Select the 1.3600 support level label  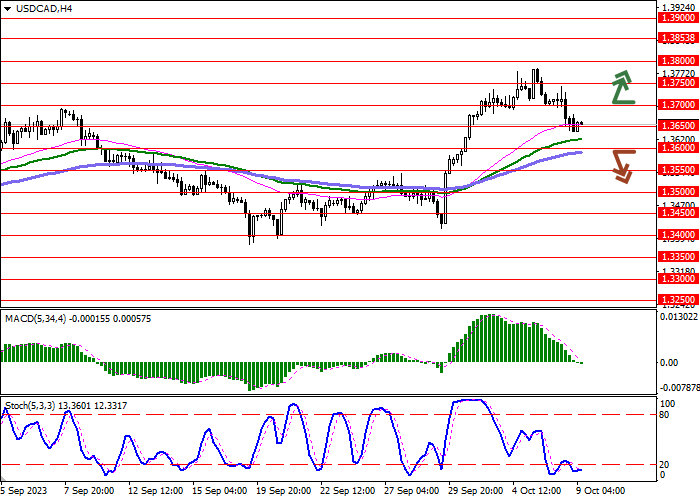point(678,147)
